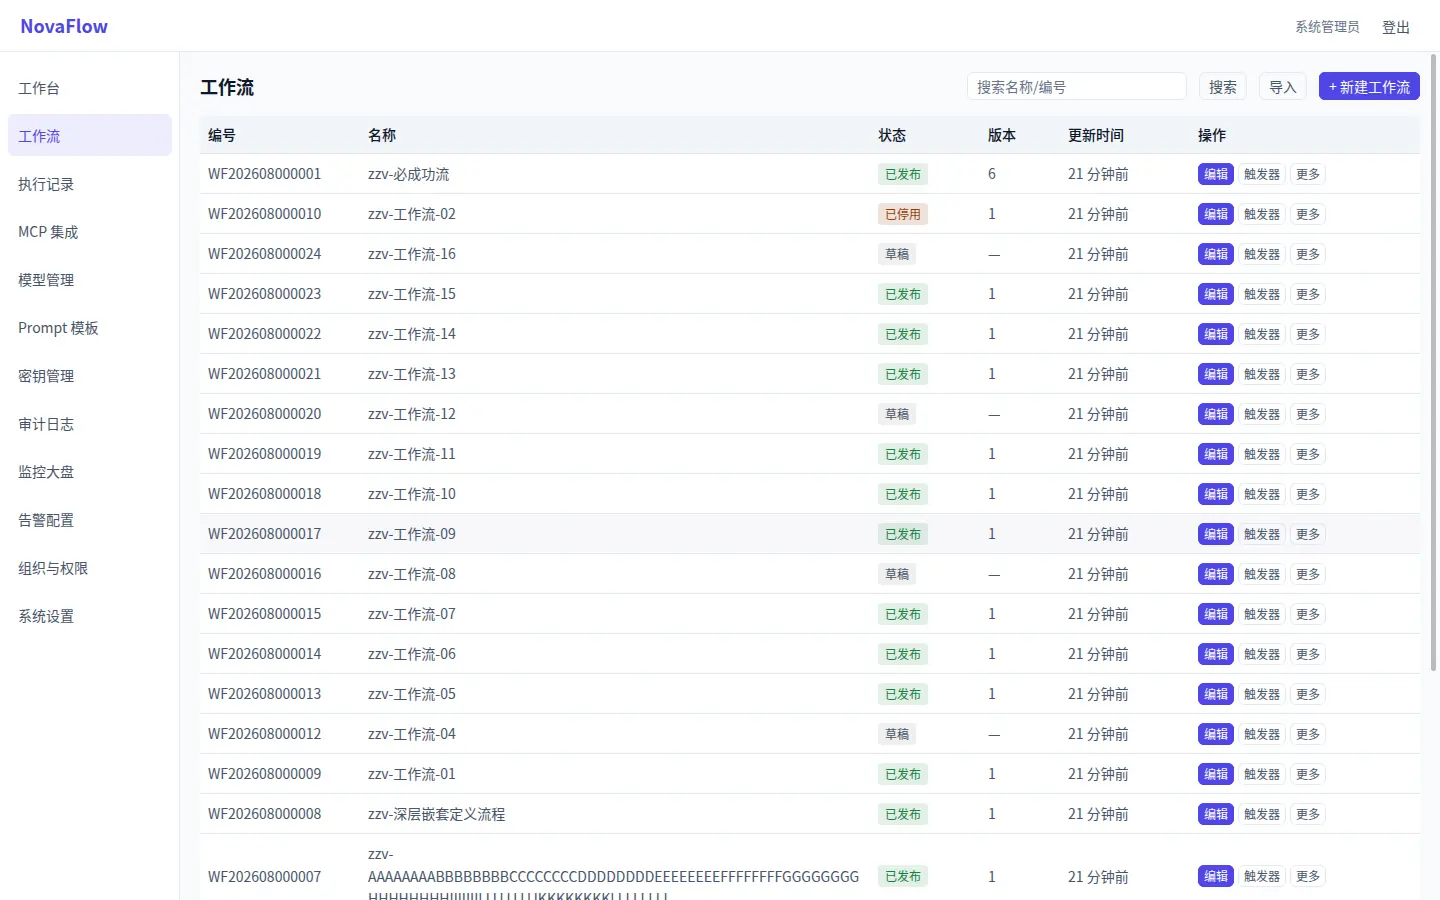Click the 导入 button

pos(1282,87)
